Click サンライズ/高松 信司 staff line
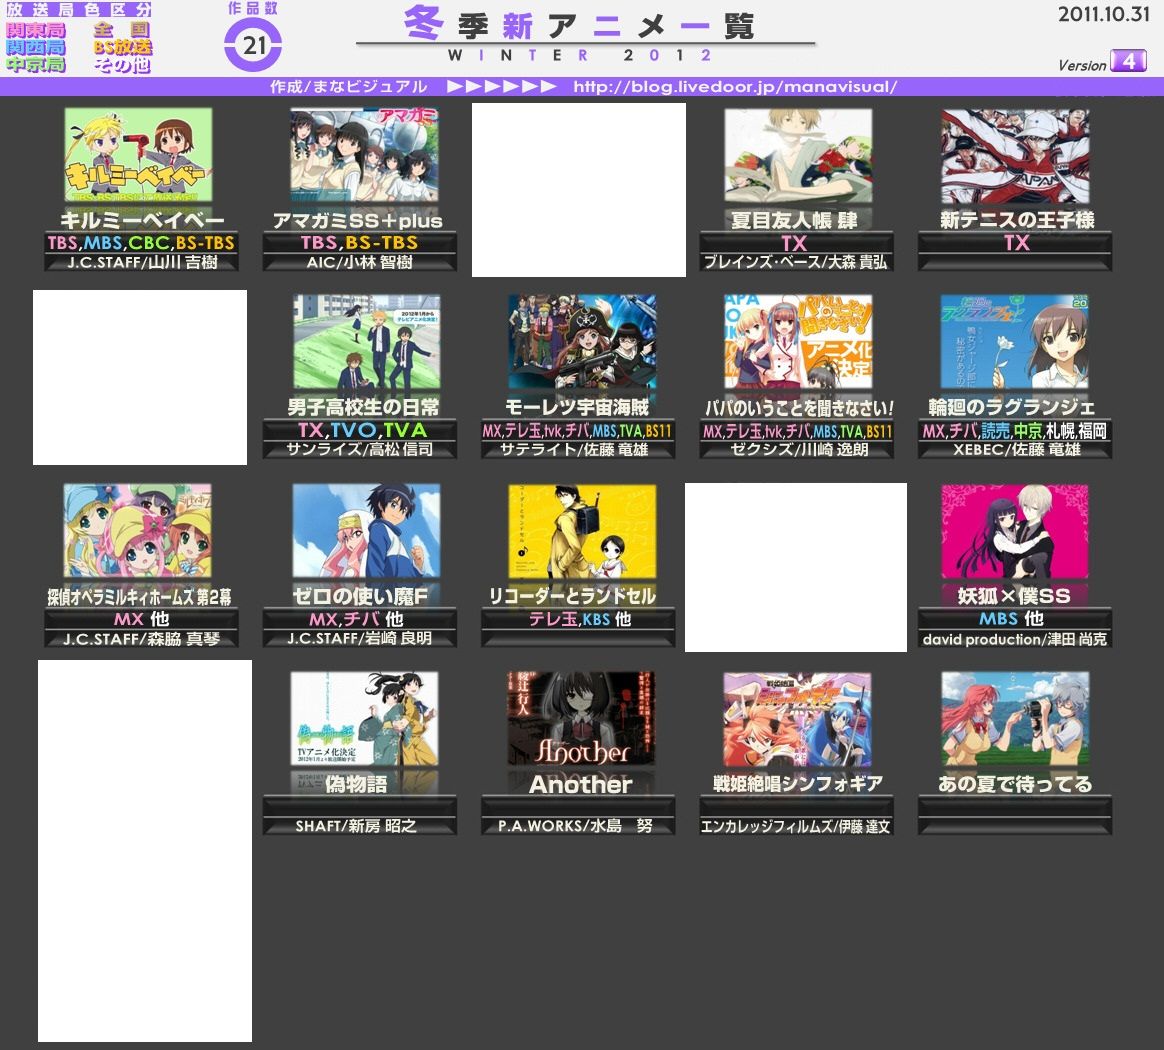The width and height of the screenshot is (1164, 1050). pyautogui.click(x=359, y=449)
